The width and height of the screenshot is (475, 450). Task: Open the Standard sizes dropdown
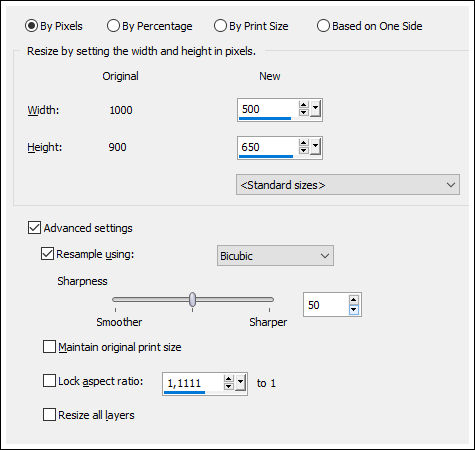pos(348,184)
